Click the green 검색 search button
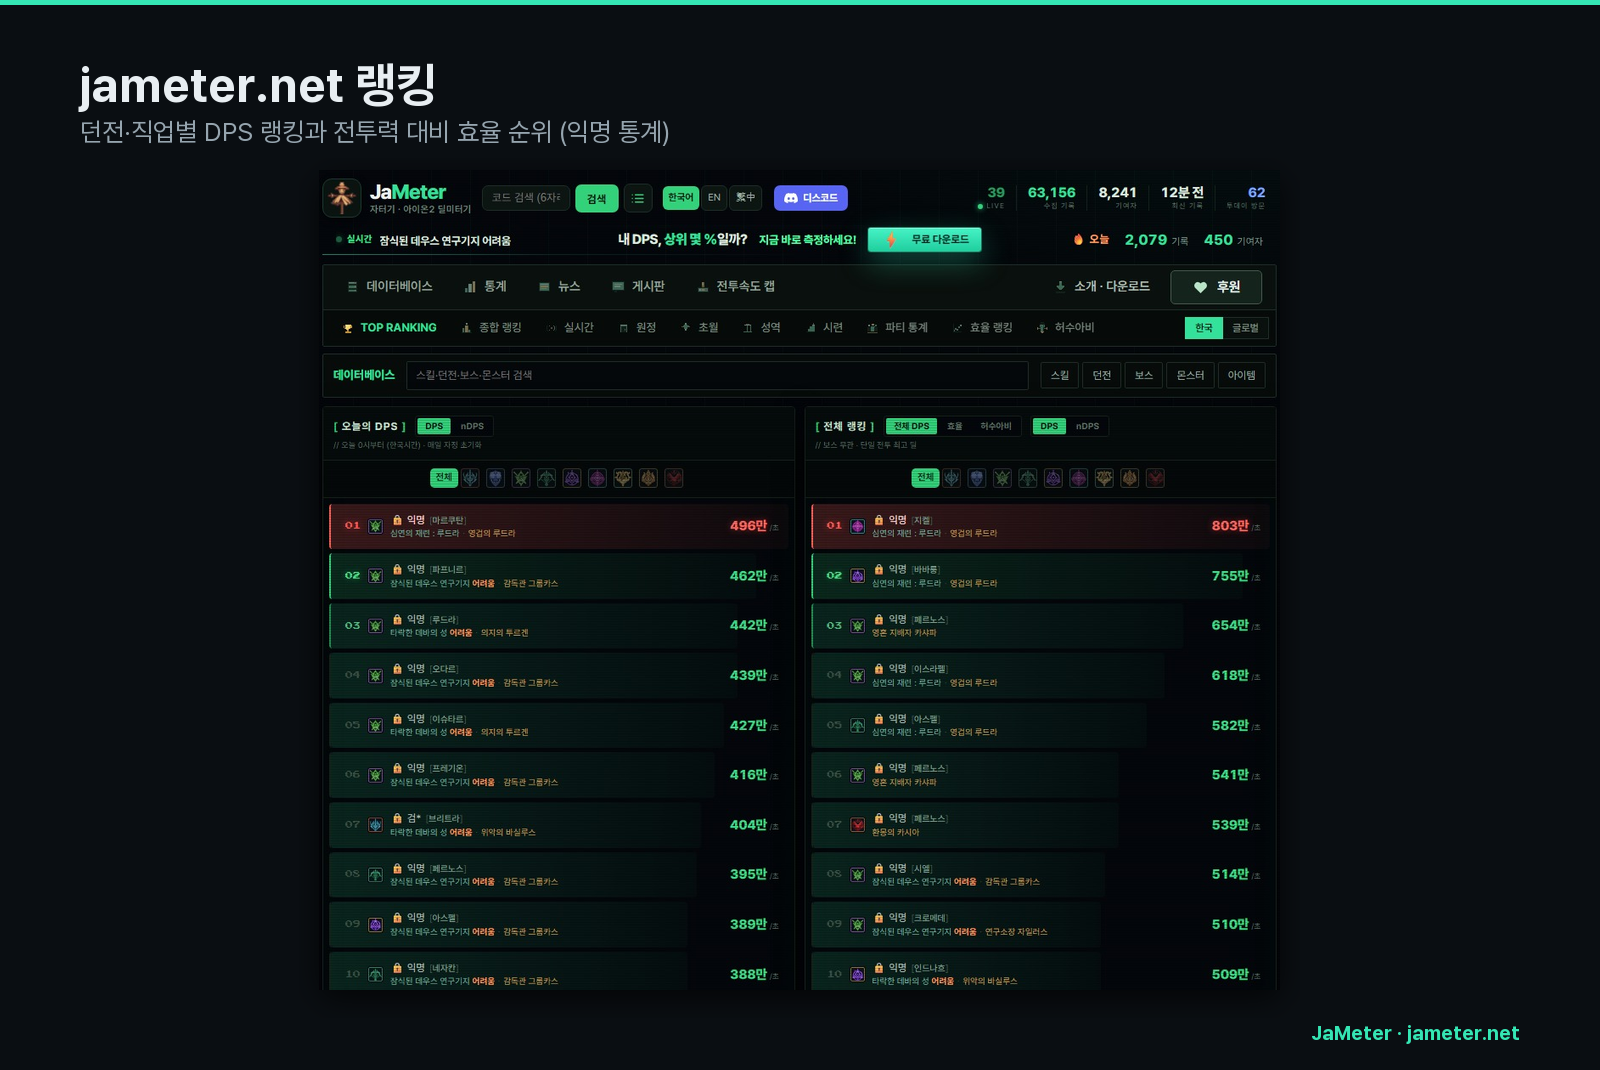Screen dimensions: 1600x1070 pyautogui.click(x=597, y=198)
